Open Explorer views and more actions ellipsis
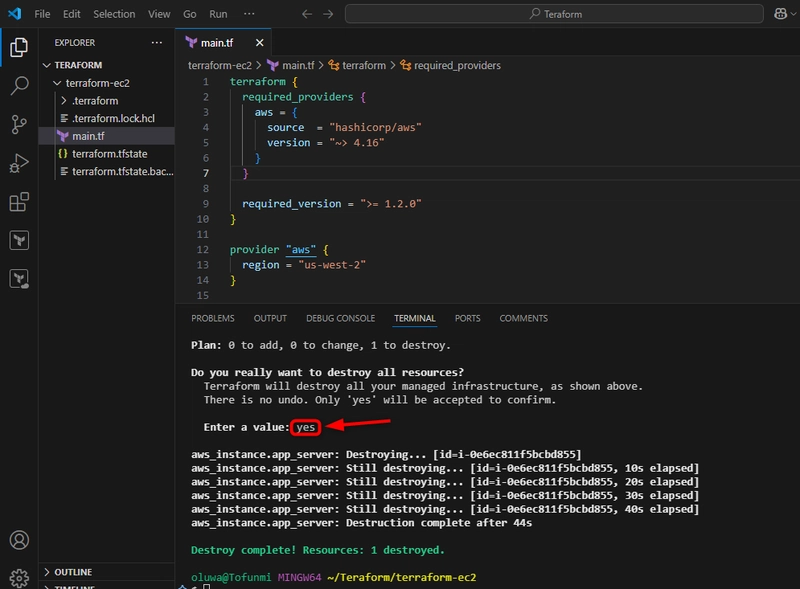Image resolution: width=800 pixels, height=589 pixels. coord(157,42)
